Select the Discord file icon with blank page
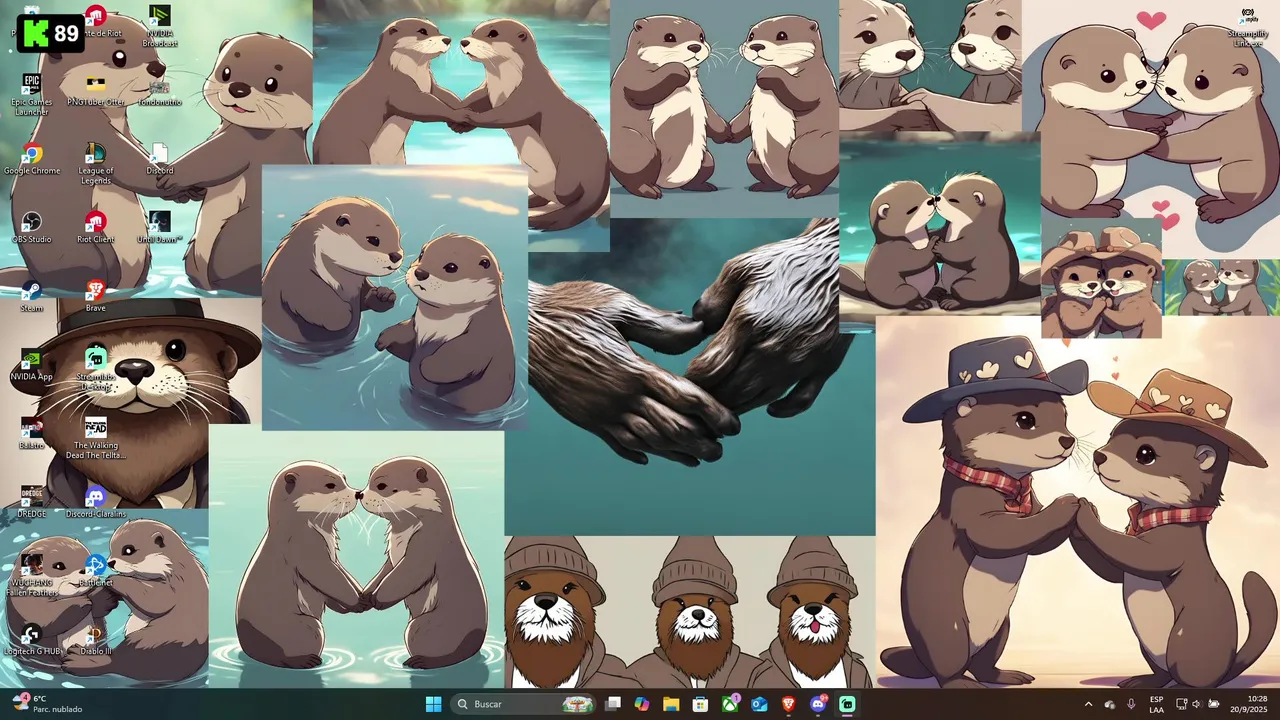The width and height of the screenshot is (1280, 720). pos(159,160)
